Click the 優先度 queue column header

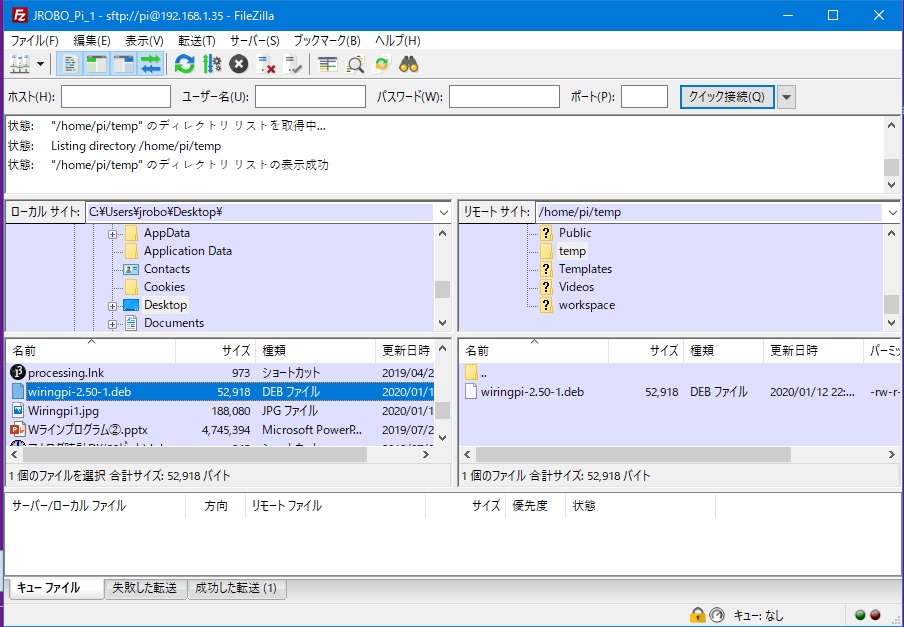[x=534, y=505]
